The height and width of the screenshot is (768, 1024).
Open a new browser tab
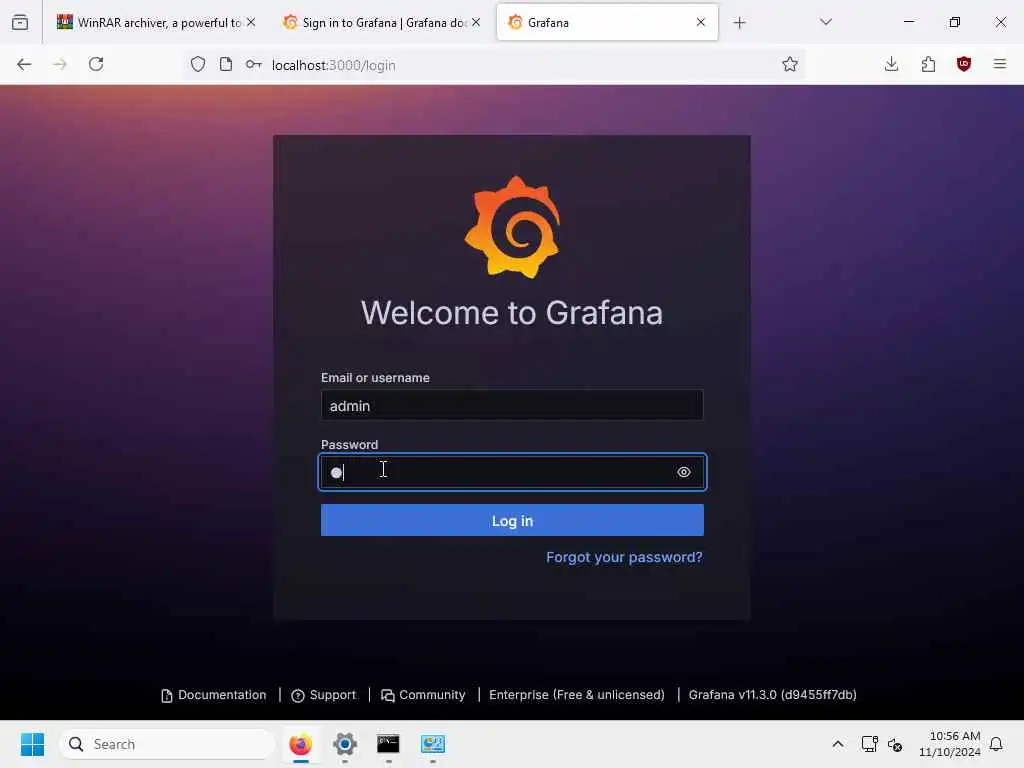[739, 23]
